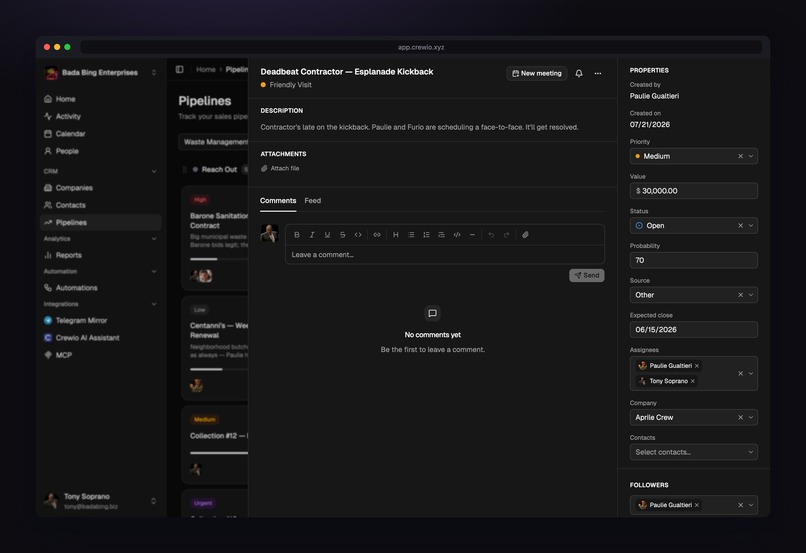
Task: Open the Select contacts dropdown
Action: (x=693, y=452)
